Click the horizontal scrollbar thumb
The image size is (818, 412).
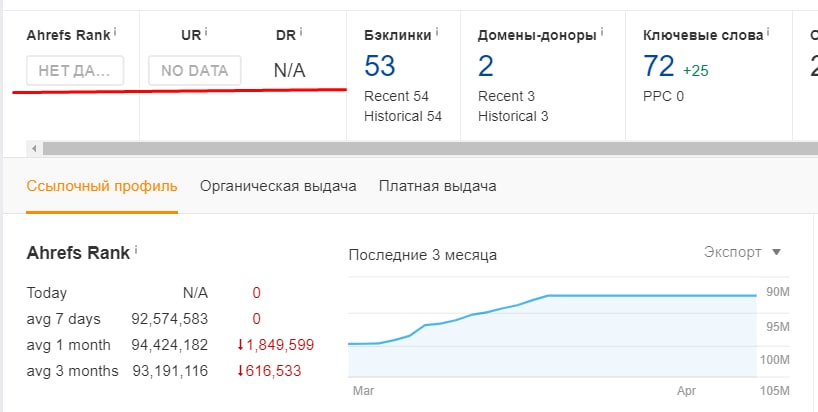coord(430,149)
